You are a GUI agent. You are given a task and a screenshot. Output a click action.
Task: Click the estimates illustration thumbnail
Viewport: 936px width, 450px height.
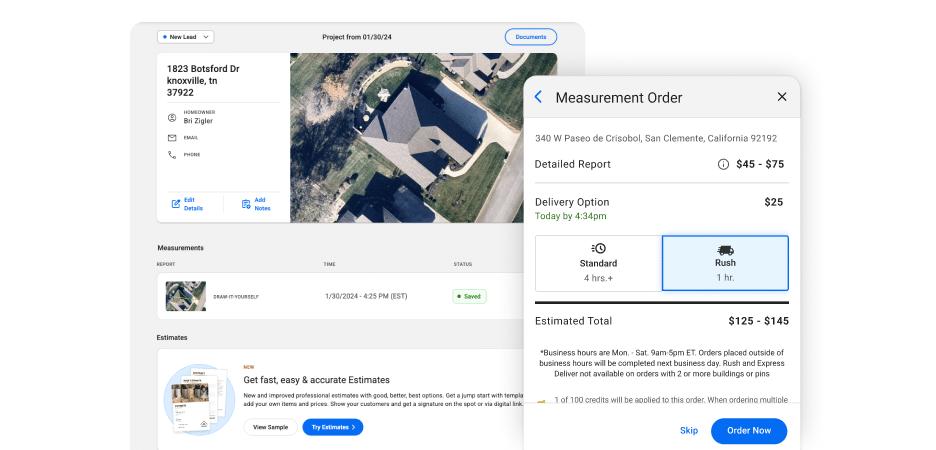click(x=197, y=398)
